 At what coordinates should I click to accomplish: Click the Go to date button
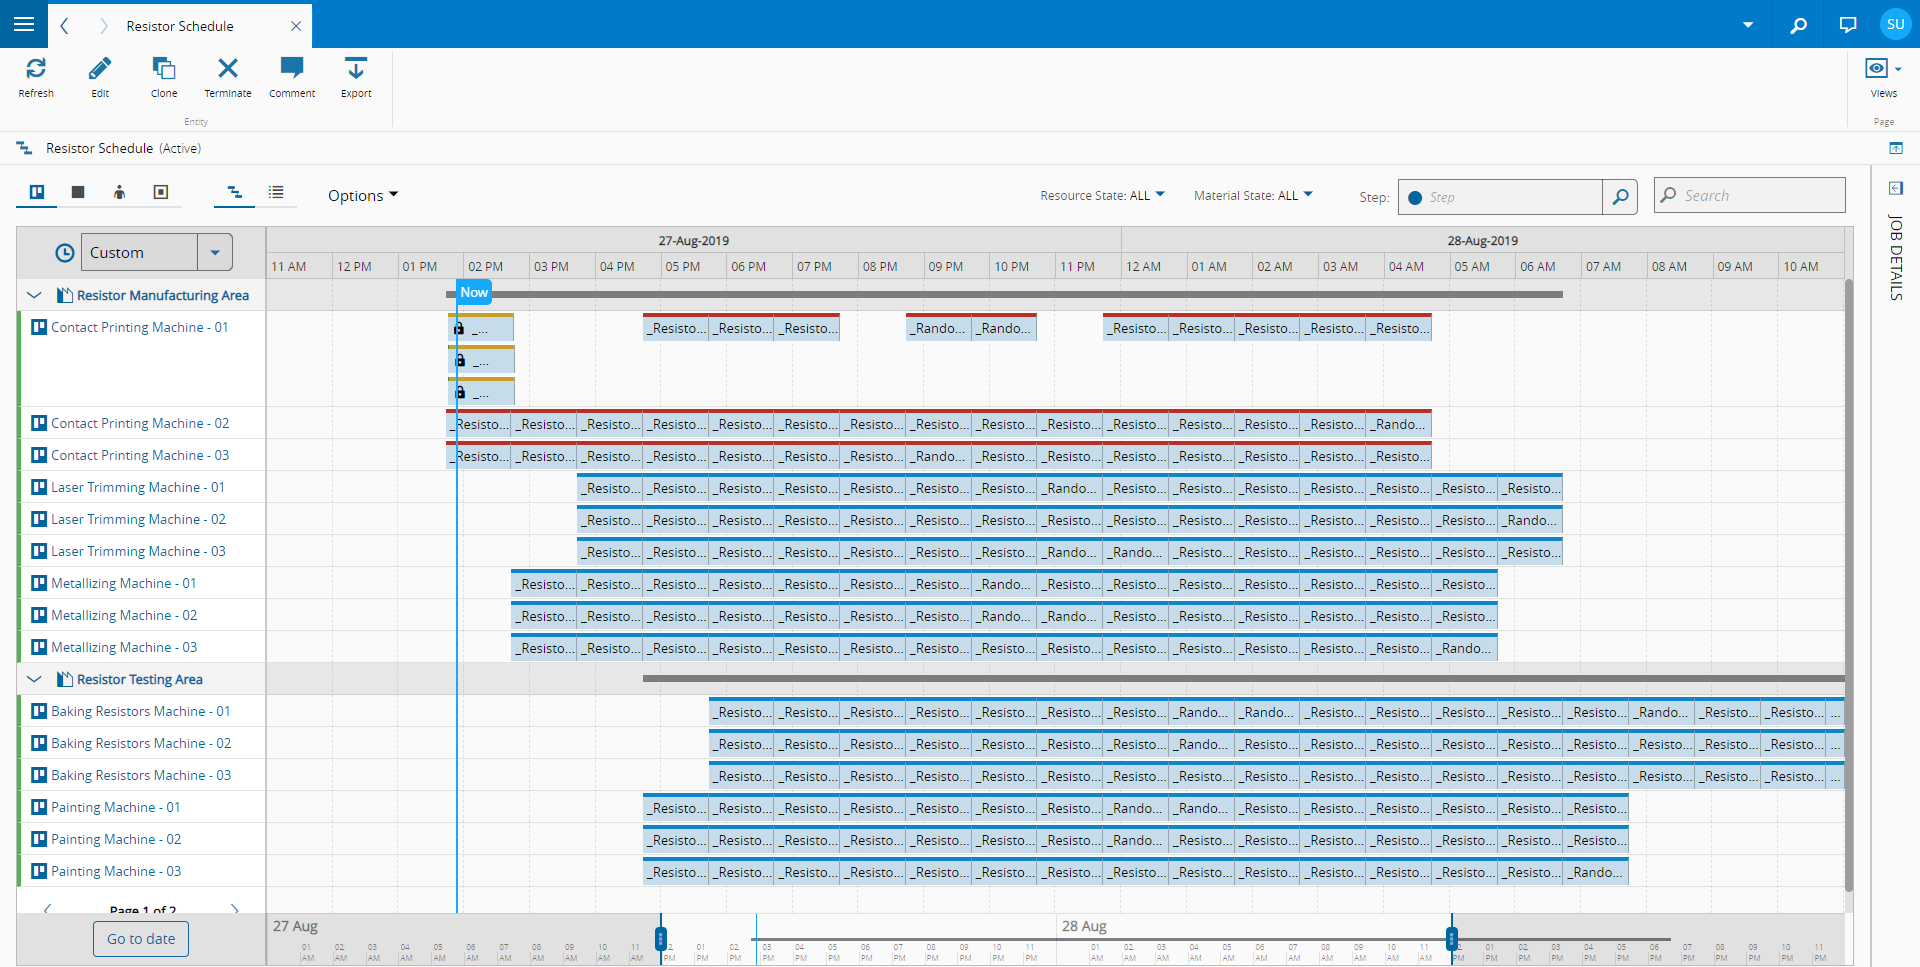pos(141,939)
